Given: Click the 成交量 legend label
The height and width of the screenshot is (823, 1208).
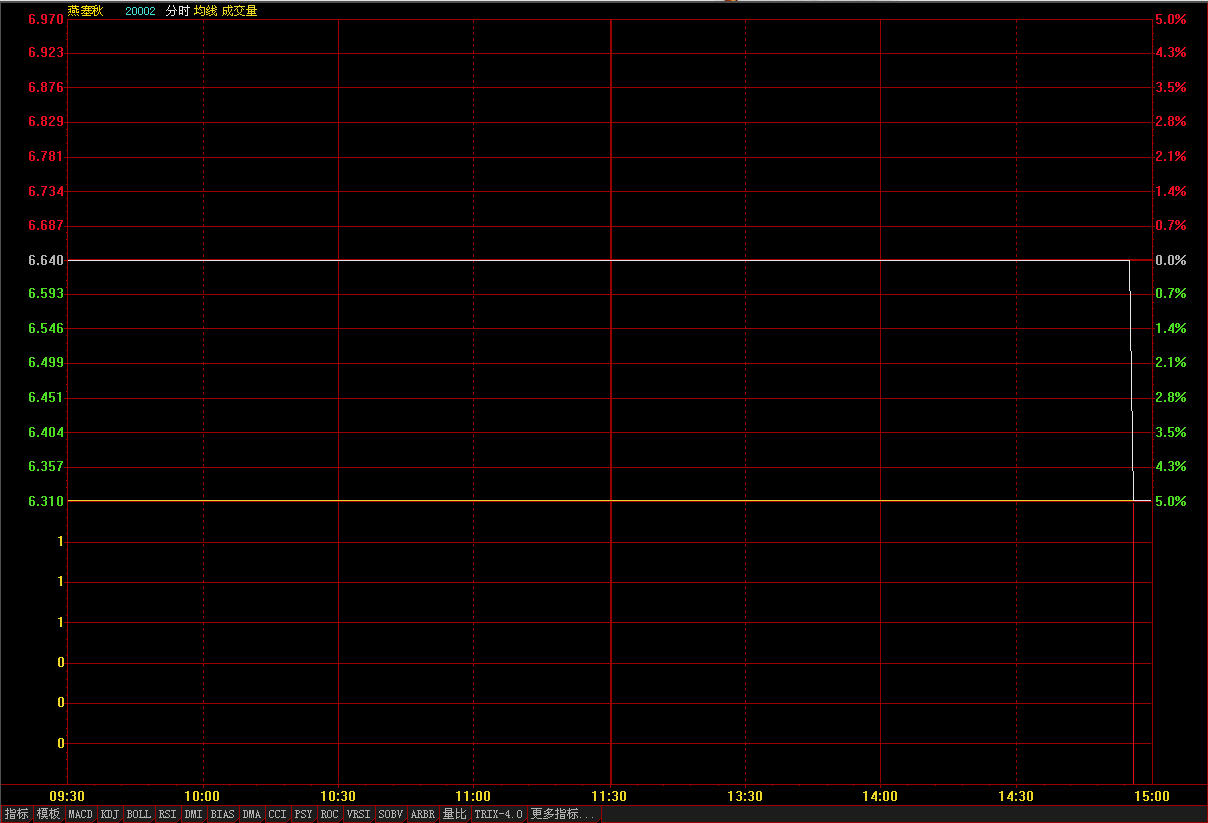Looking at the screenshot, I should [x=240, y=11].
